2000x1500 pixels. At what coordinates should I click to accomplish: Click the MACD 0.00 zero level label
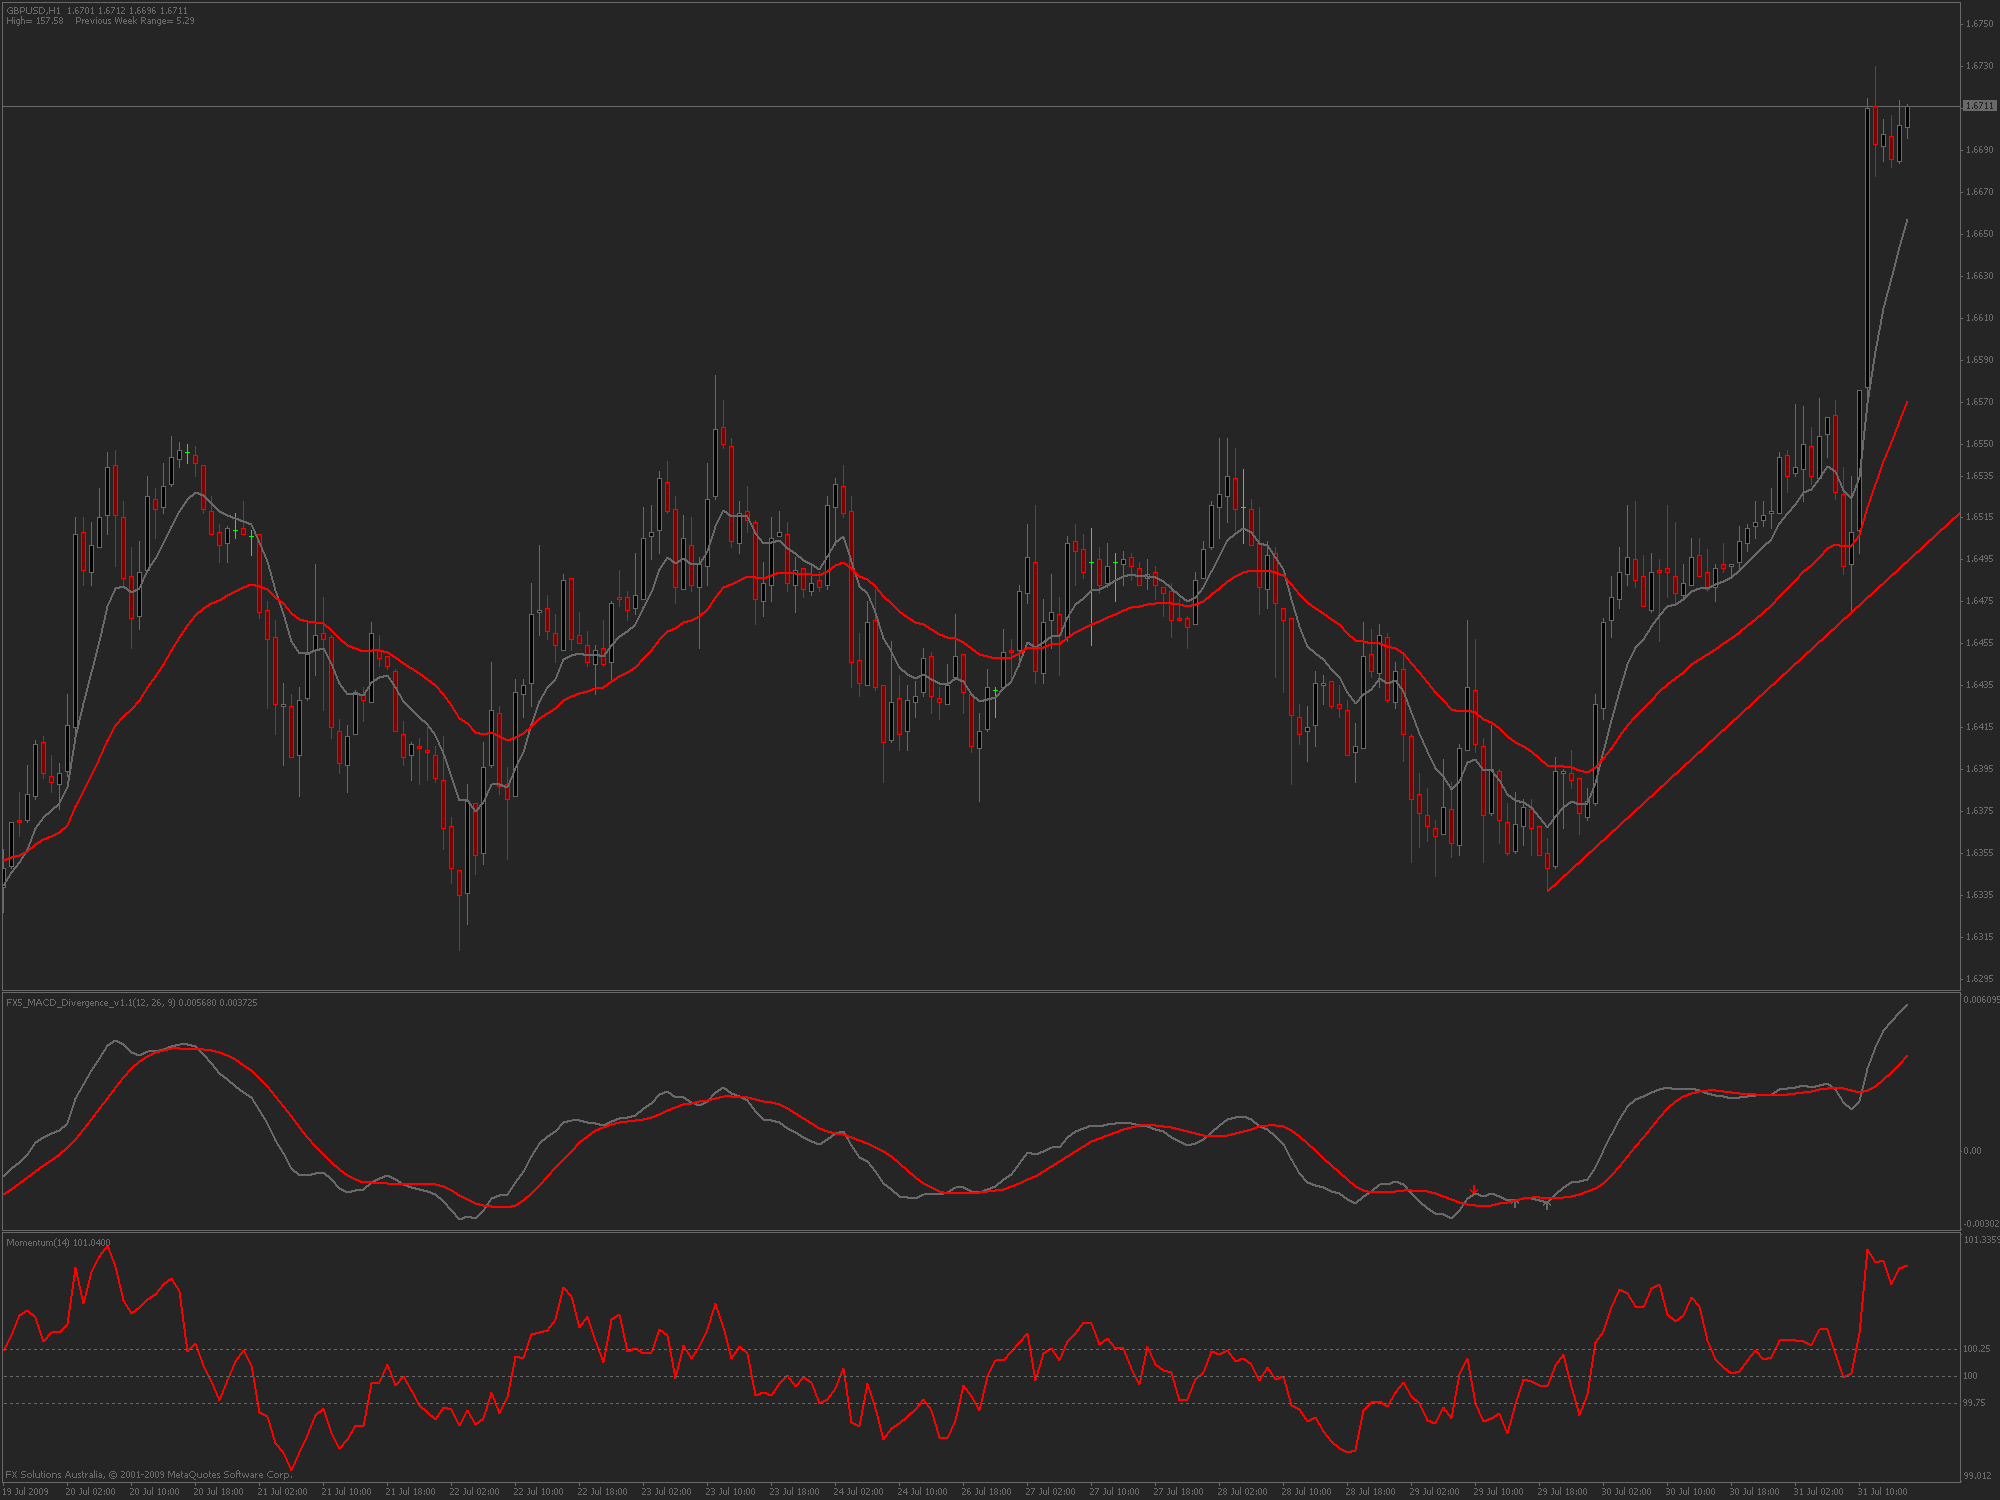pyautogui.click(x=1971, y=1150)
